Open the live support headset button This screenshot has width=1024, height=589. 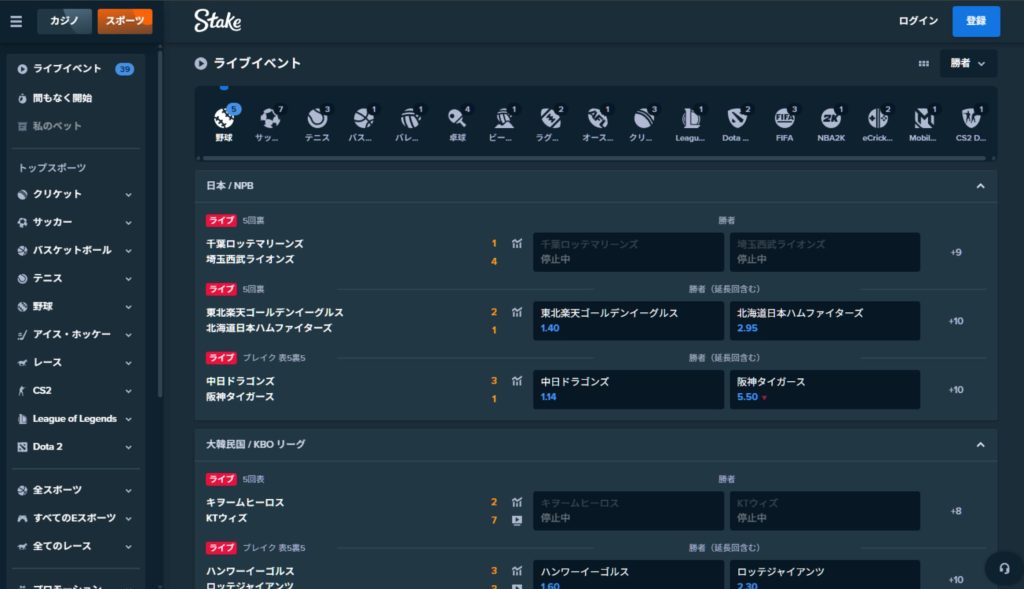pyautogui.click(x=1004, y=569)
